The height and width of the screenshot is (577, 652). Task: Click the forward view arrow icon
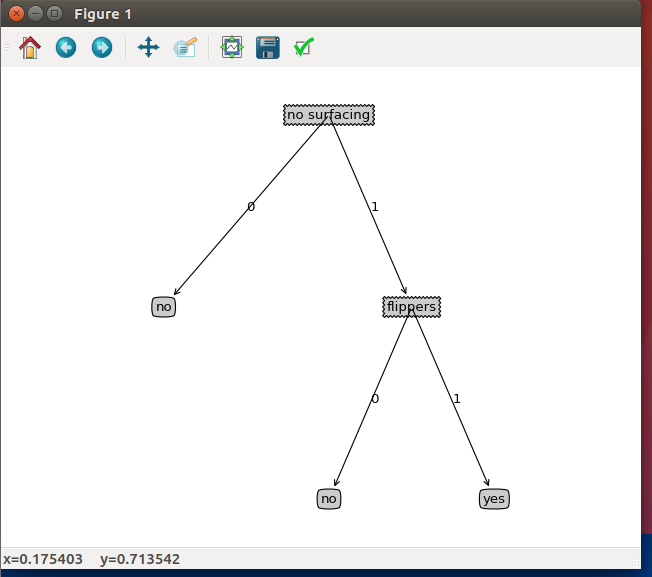pos(101,47)
